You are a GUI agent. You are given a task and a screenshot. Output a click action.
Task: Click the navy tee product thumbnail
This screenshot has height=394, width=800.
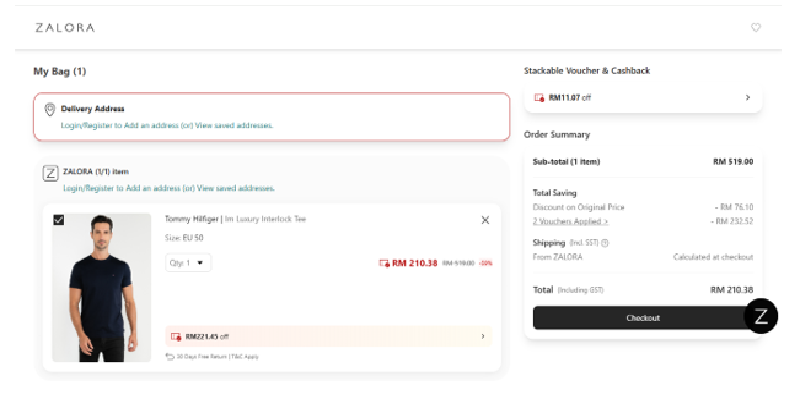coord(102,288)
